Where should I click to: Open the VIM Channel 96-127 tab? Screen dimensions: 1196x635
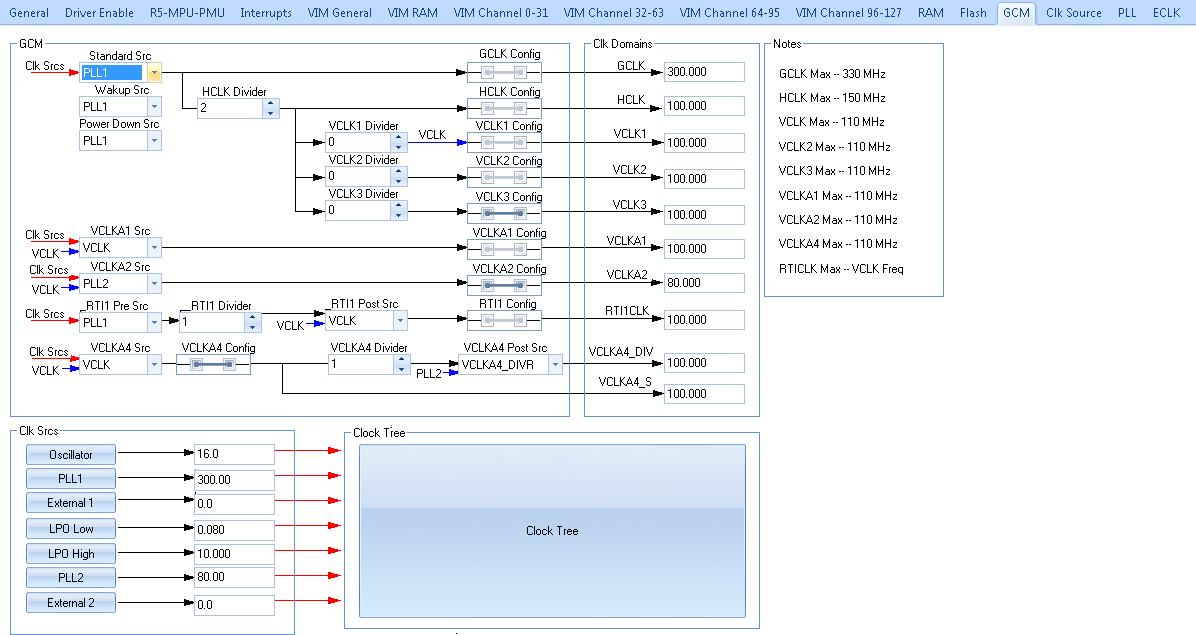848,13
